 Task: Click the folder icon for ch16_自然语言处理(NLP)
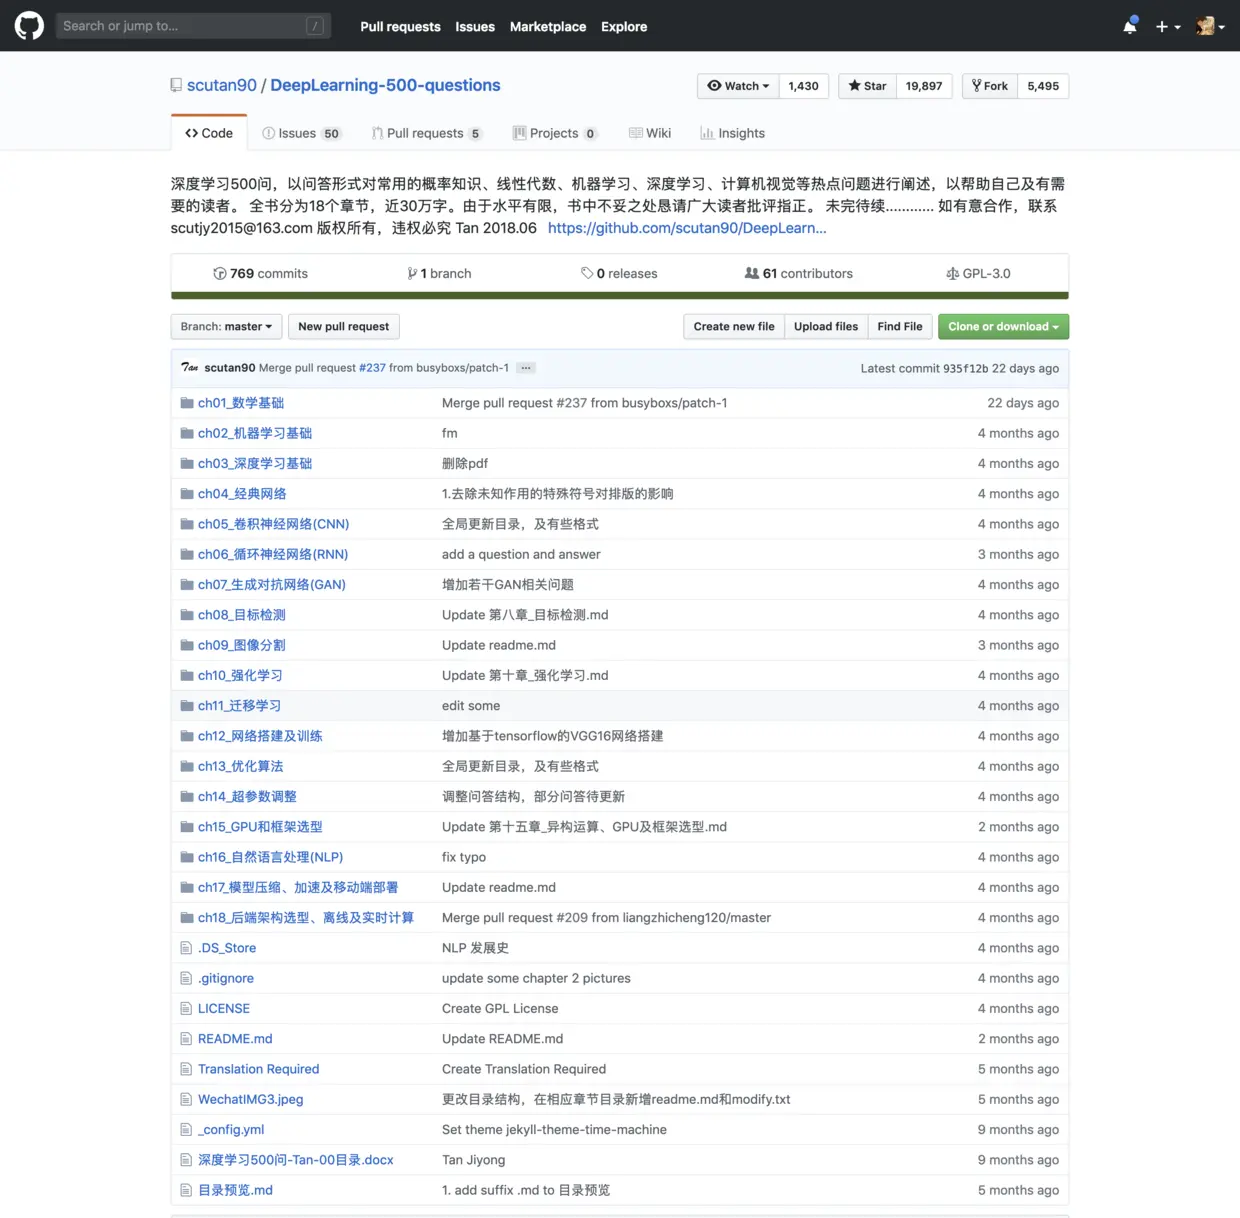[x=187, y=857]
